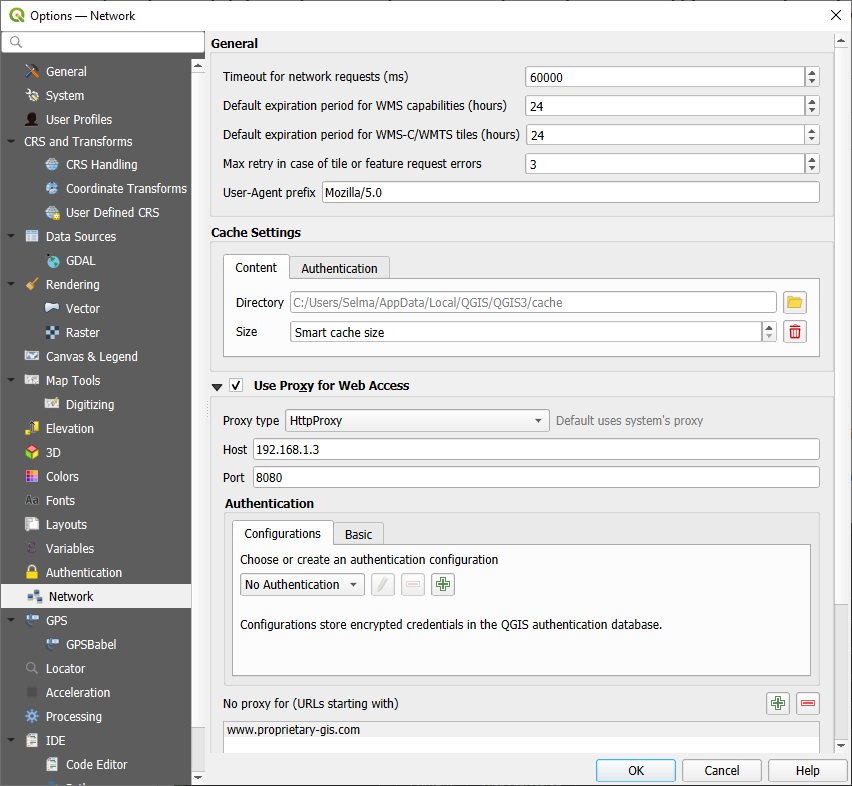
Task: Open the 3D settings page
Action: (53, 453)
